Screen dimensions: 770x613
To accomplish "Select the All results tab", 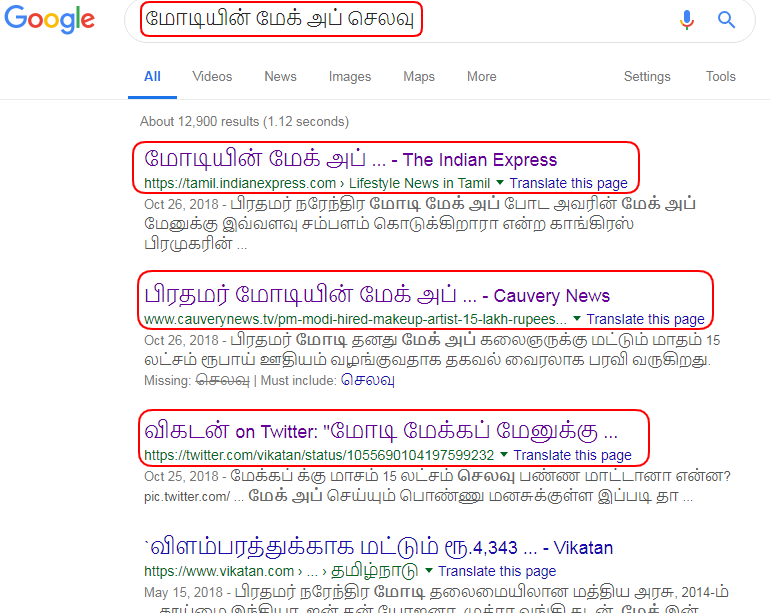I will (x=152, y=77).
